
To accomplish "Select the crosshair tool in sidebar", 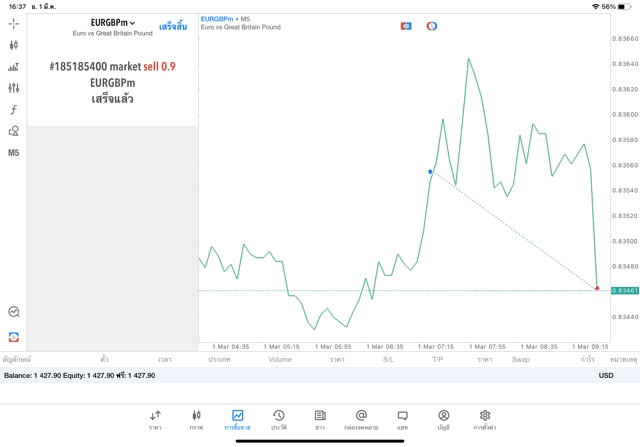I will click(x=14, y=23).
